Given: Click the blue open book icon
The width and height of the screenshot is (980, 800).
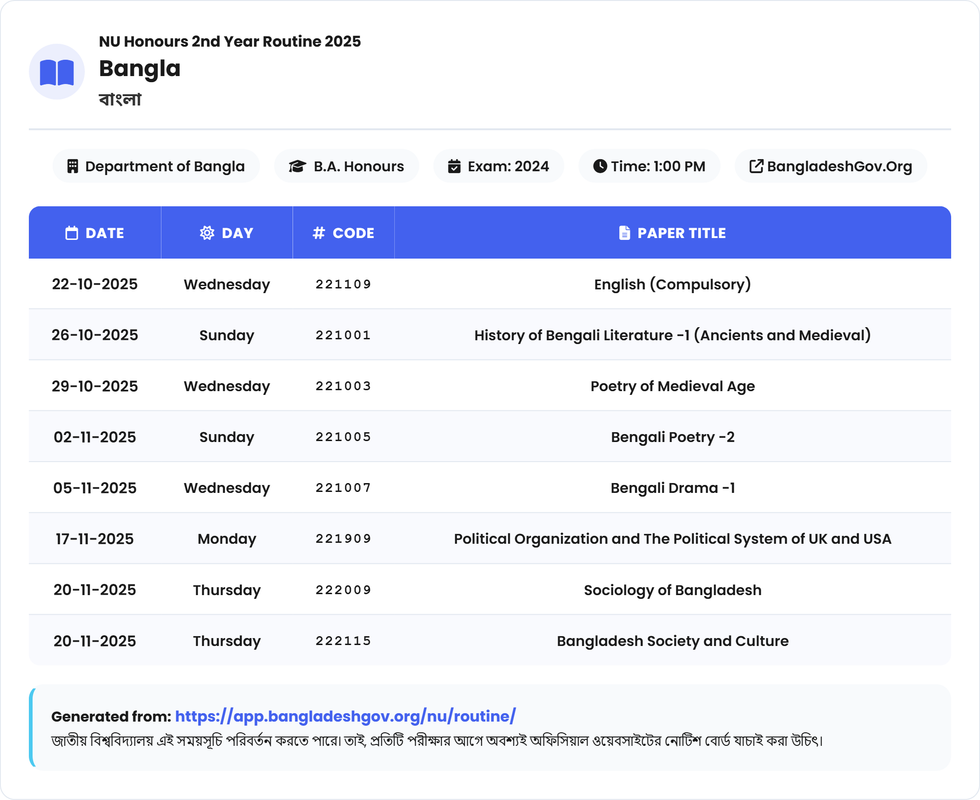Looking at the screenshot, I should 57,72.
